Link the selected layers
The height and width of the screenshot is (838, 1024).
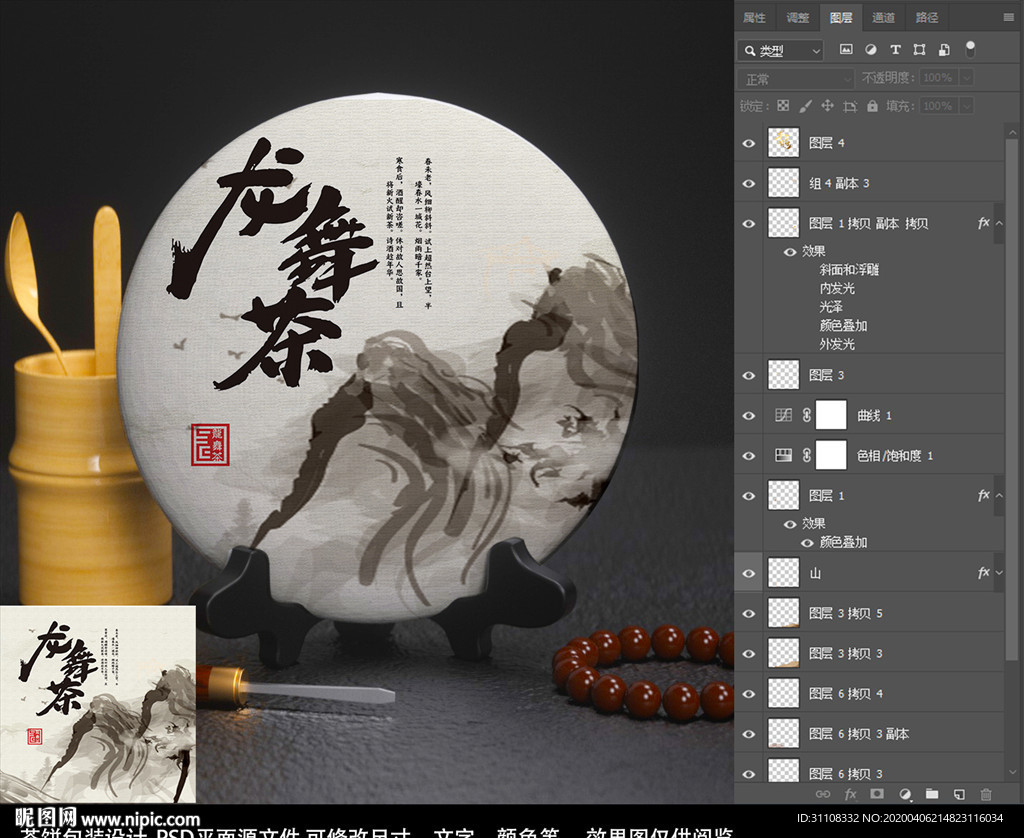[x=822, y=794]
